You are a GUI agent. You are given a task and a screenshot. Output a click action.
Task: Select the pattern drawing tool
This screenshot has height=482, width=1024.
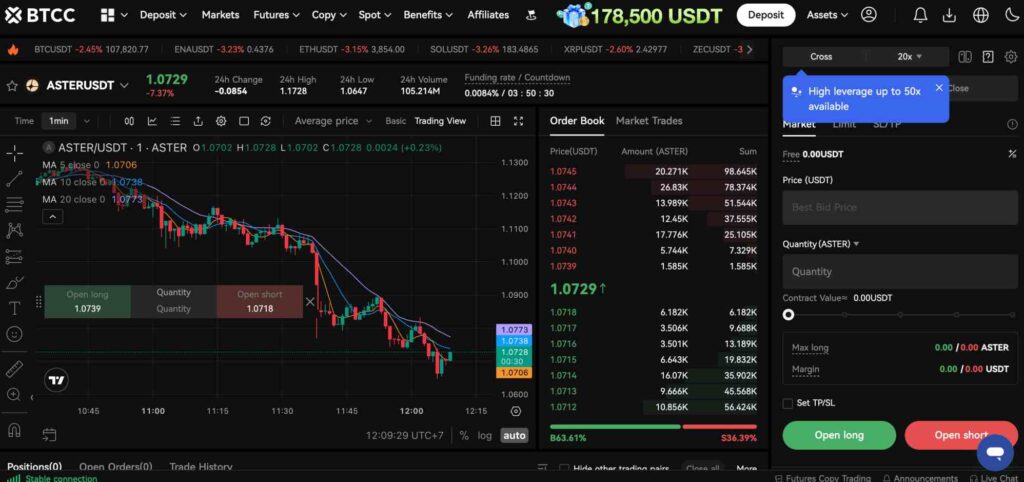[x=14, y=230]
